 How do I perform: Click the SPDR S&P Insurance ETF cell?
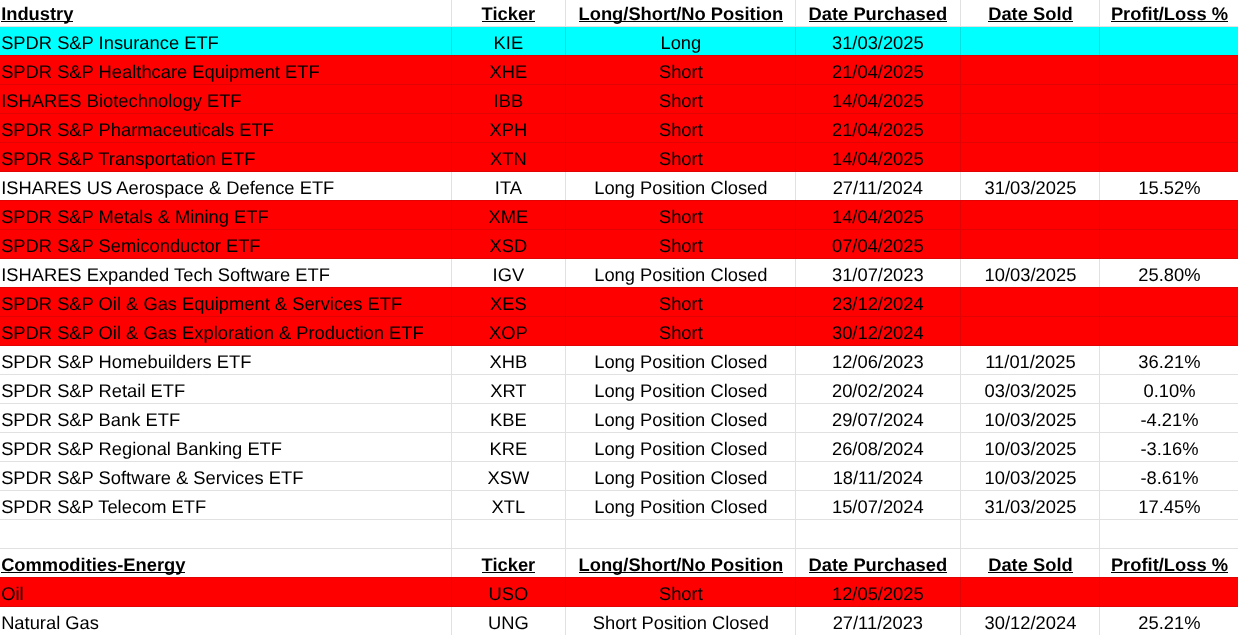110,43
